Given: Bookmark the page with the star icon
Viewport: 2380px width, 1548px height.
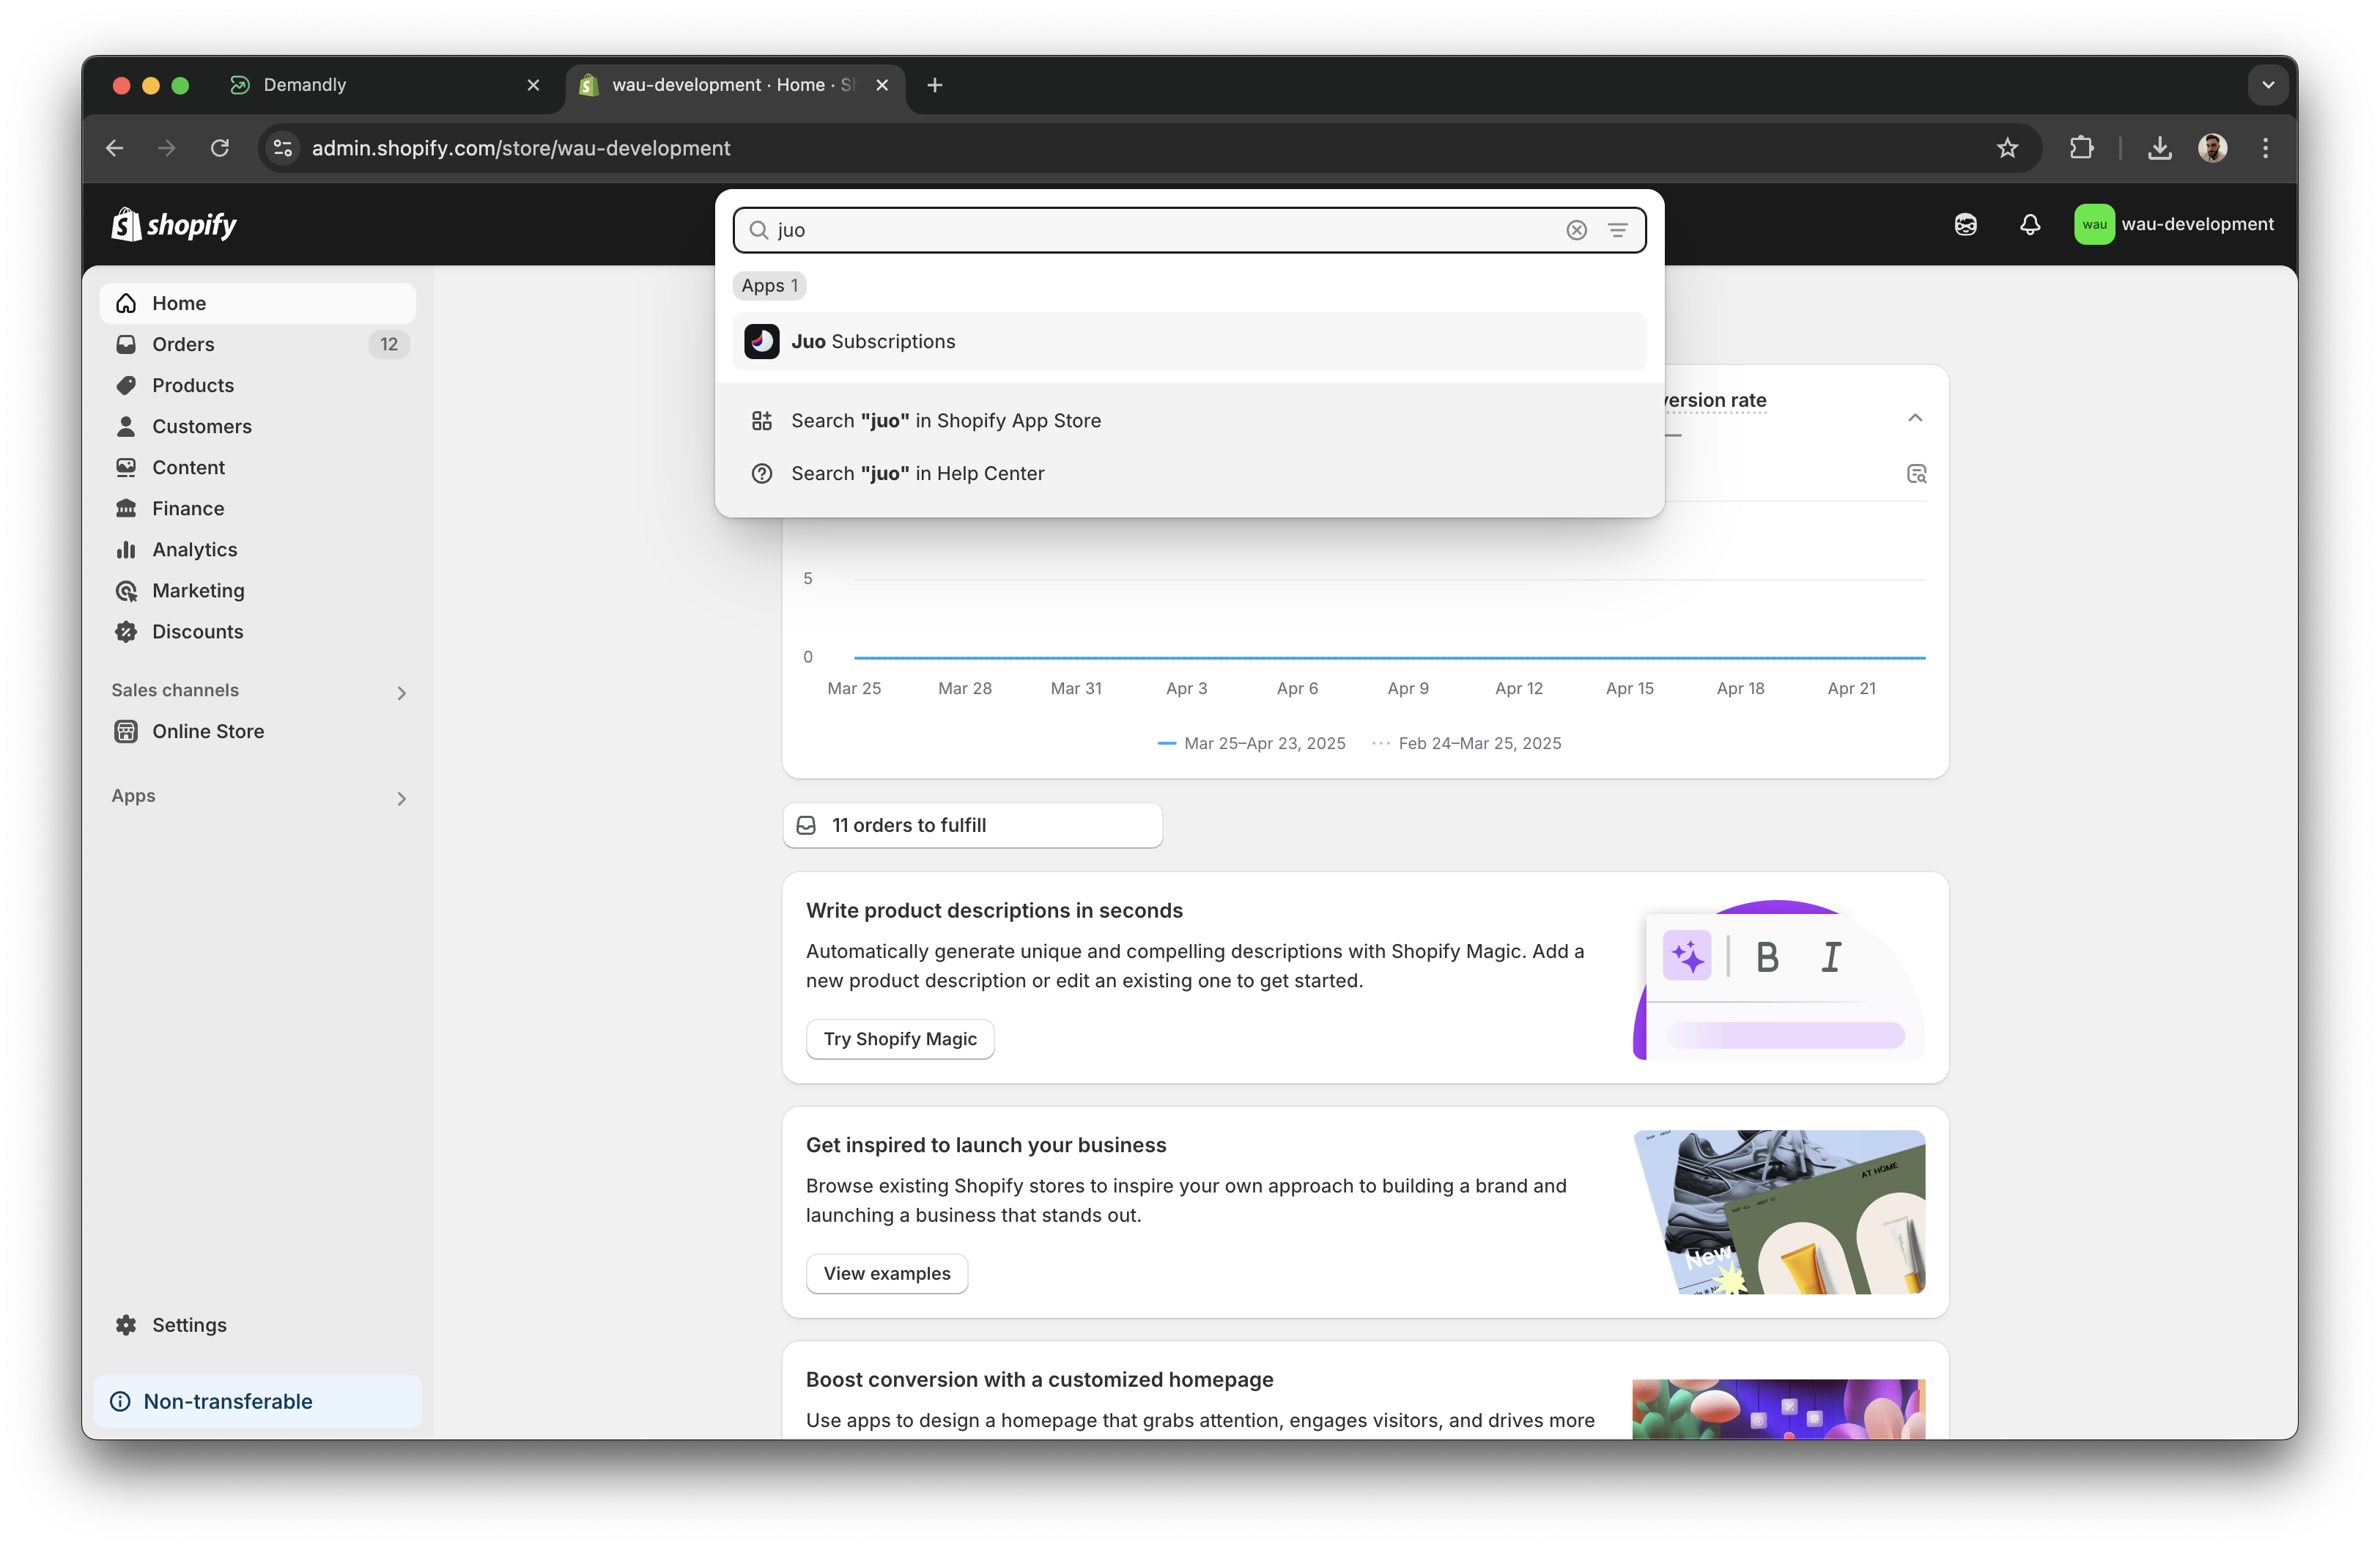Looking at the screenshot, I should point(2007,147).
